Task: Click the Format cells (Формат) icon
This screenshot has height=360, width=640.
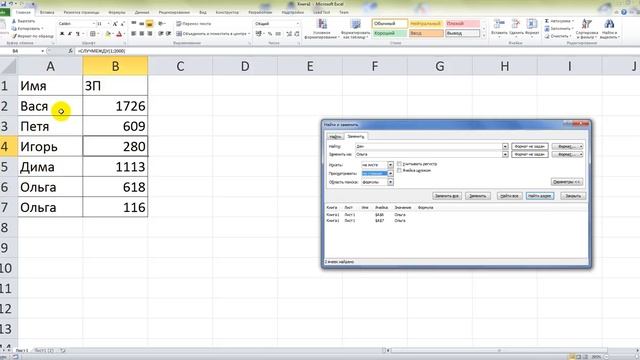Action: coord(531,24)
